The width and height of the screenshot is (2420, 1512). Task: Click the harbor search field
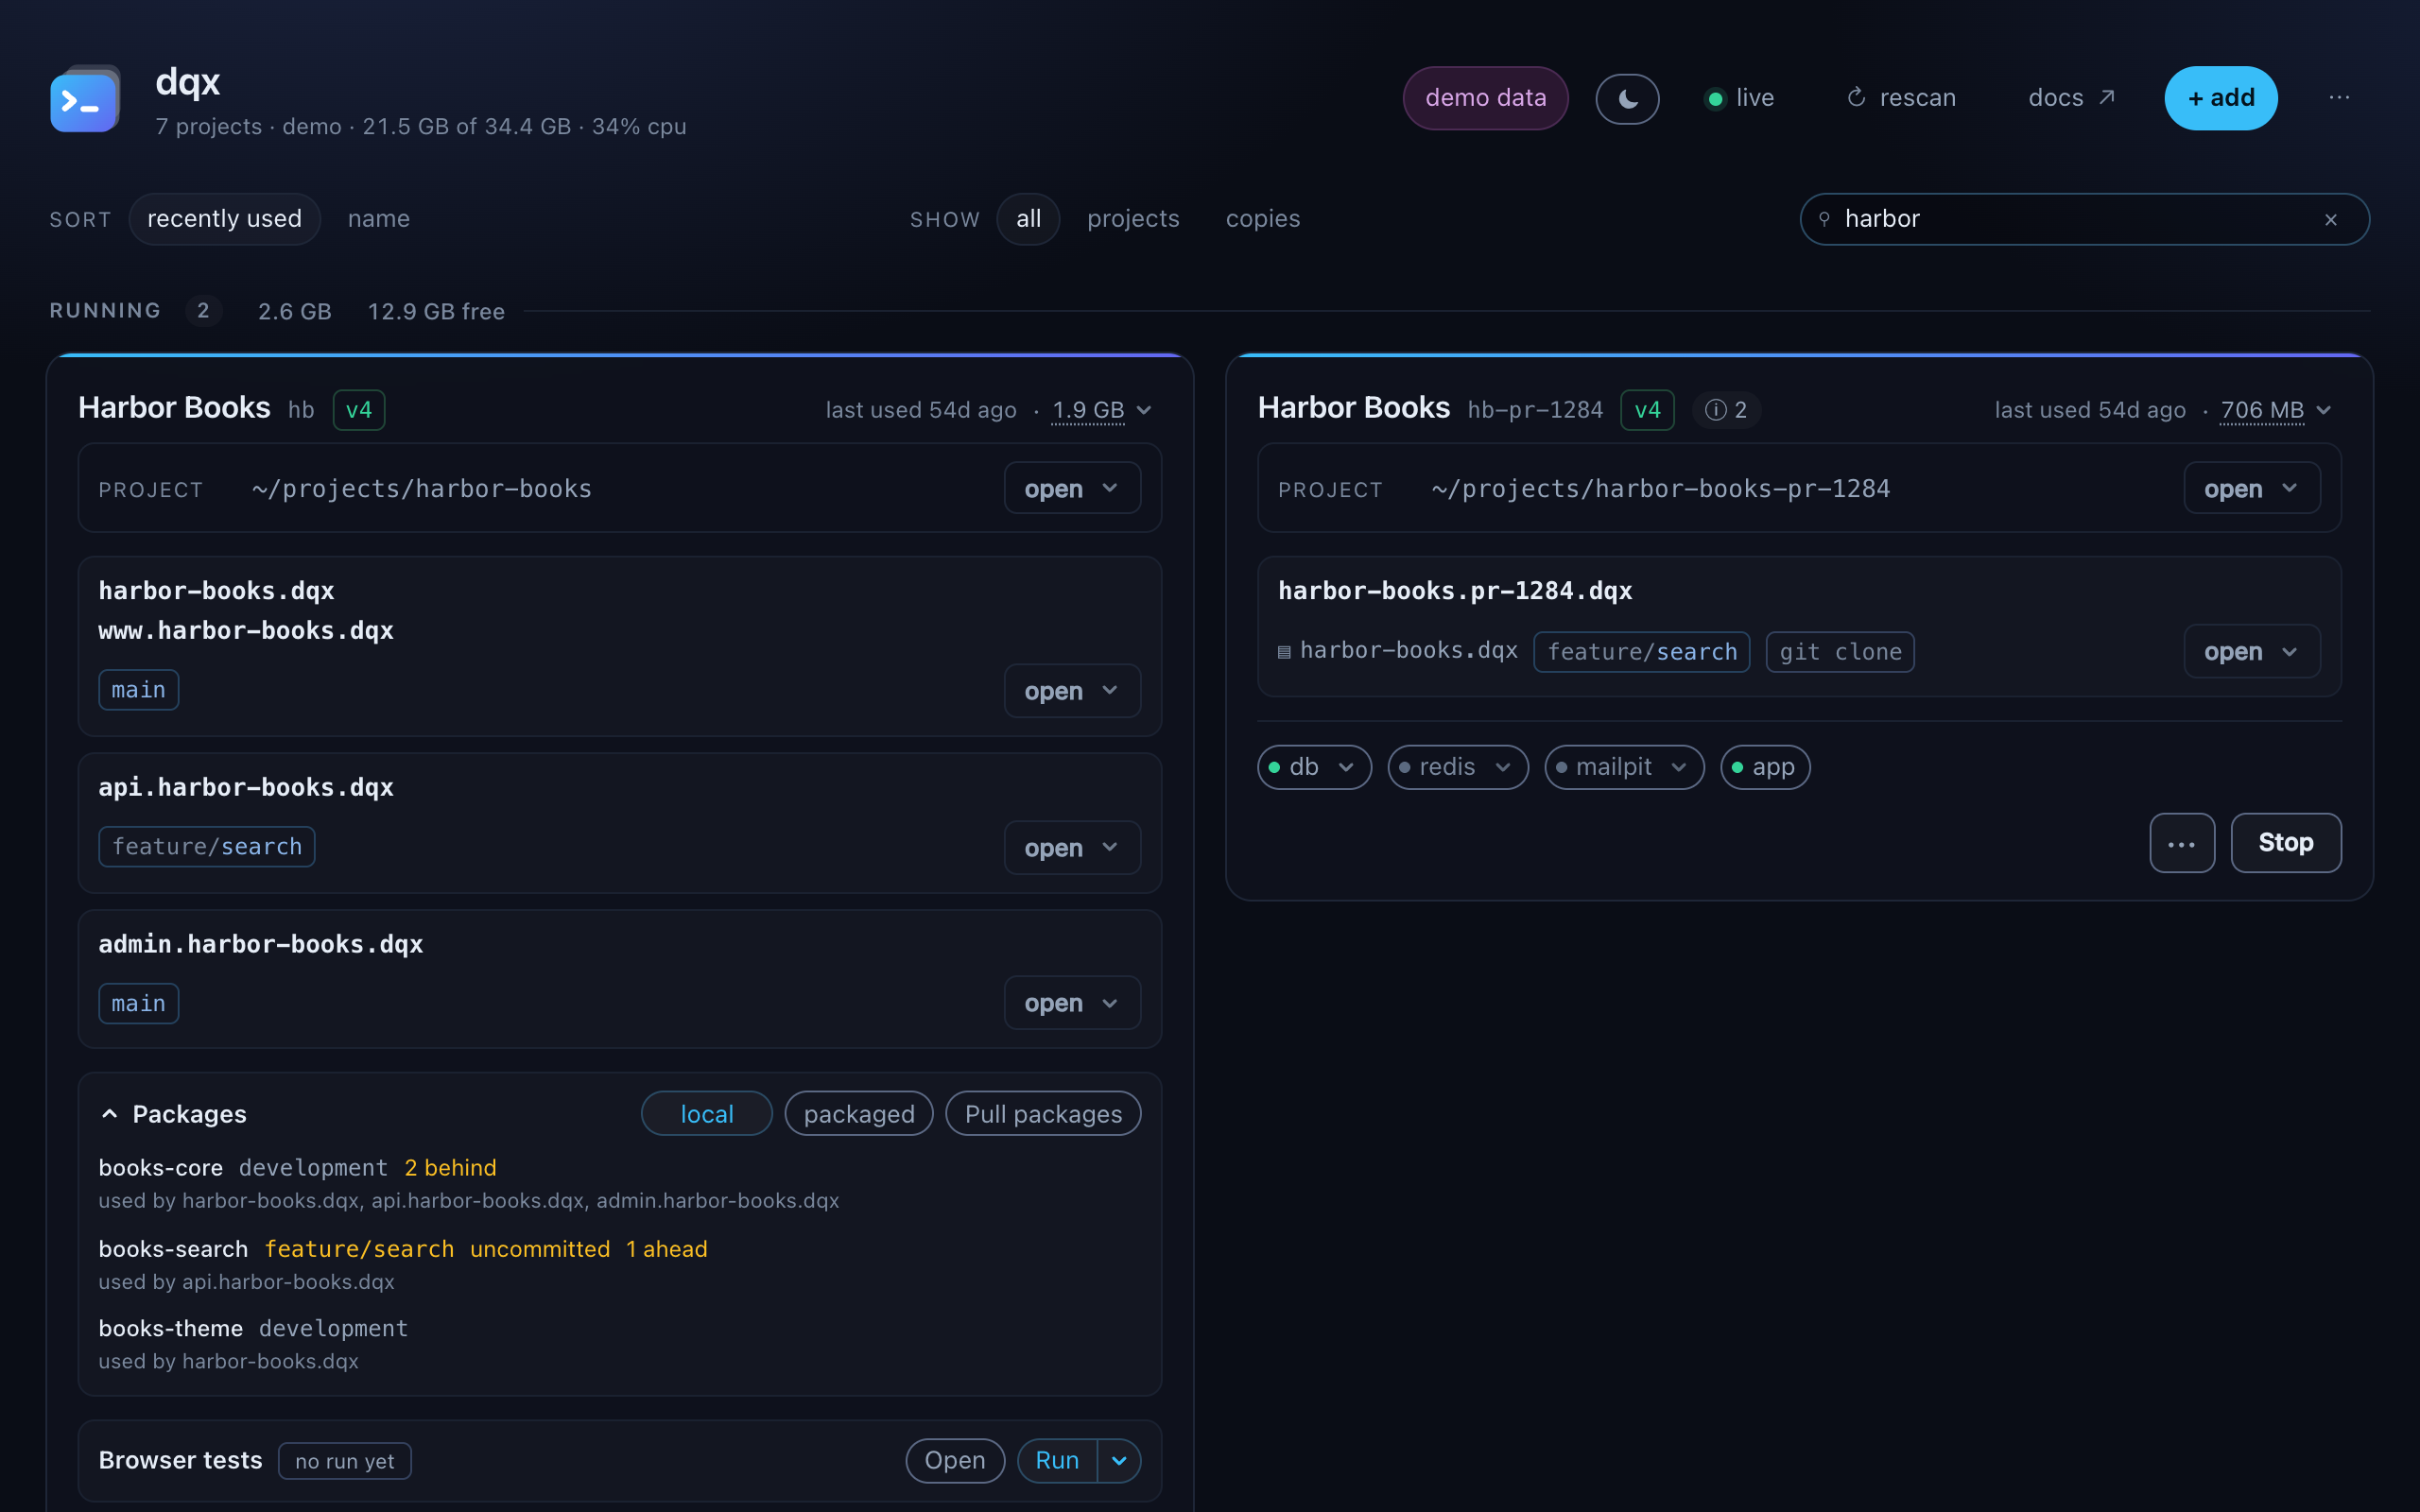tap(2085, 219)
